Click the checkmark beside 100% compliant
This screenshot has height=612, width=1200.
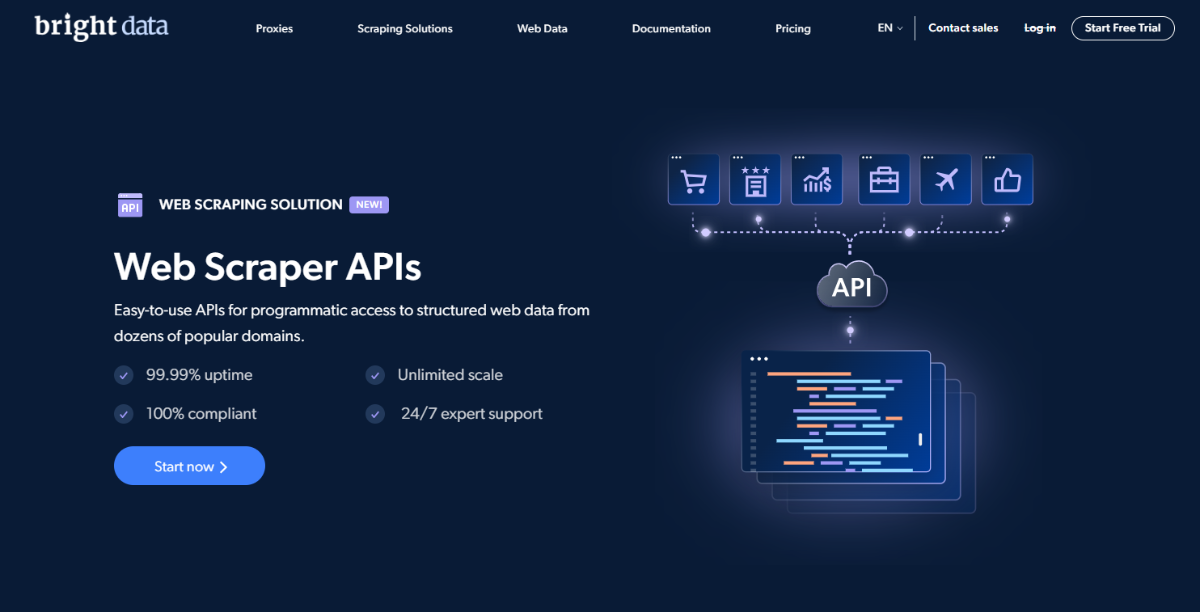click(124, 414)
